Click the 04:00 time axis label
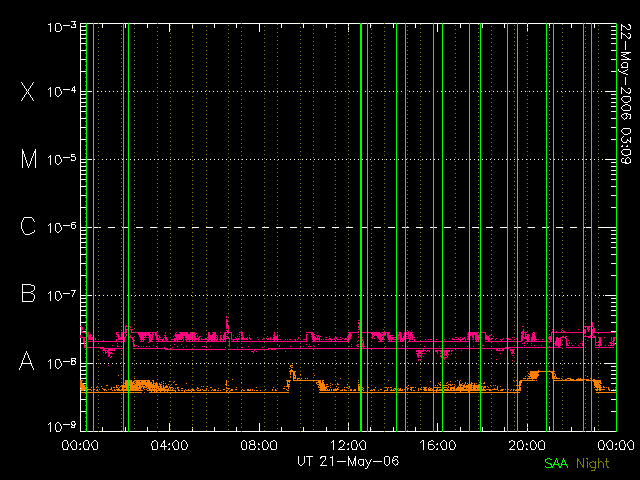Viewport: 640px width, 480px height. [169, 444]
